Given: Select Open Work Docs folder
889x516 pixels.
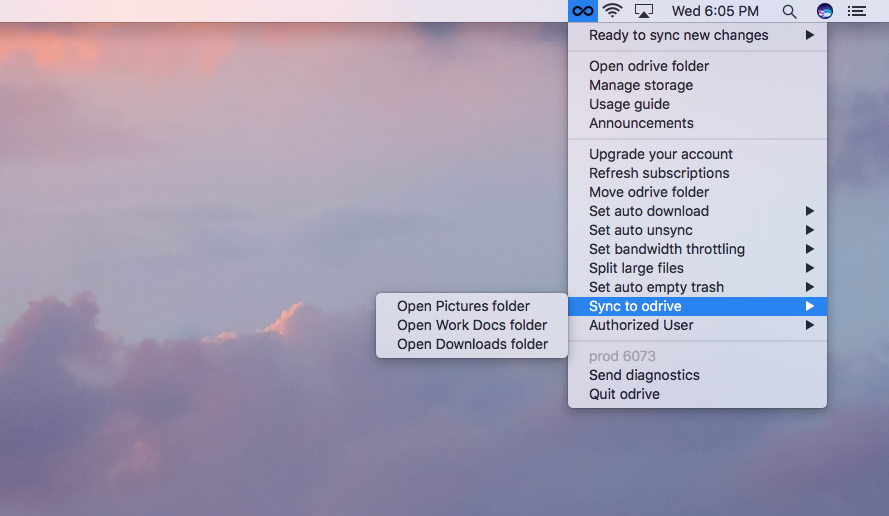Looking at the screenshot, I should pyautogui.click(x=472, y=325).
